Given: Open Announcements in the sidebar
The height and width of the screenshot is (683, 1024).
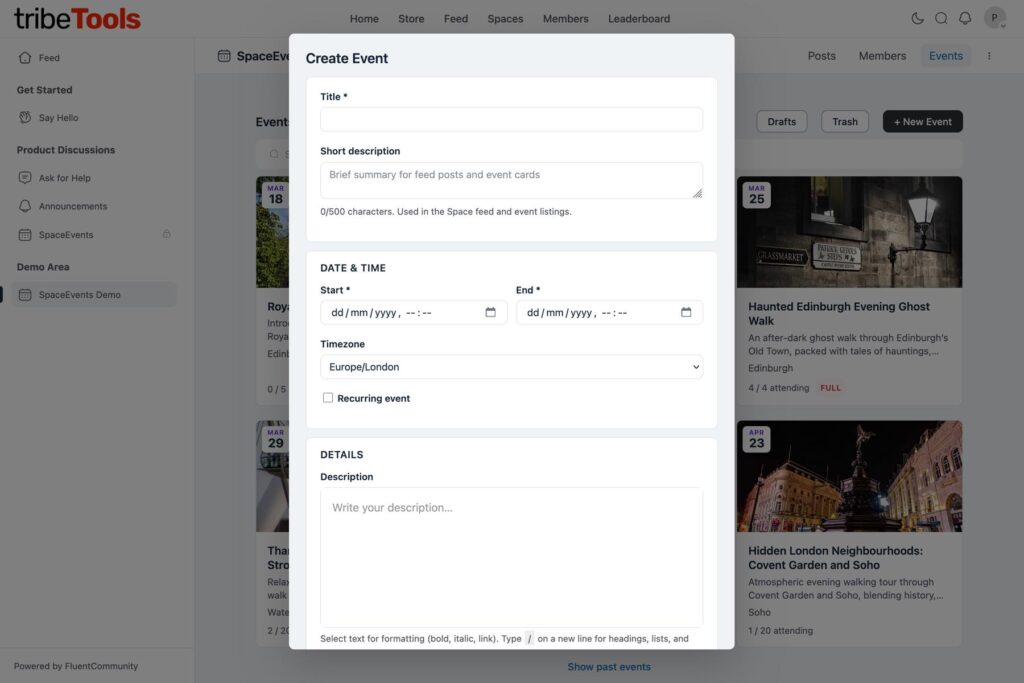Looking at the screenshot, I should [x=73, y=206].
